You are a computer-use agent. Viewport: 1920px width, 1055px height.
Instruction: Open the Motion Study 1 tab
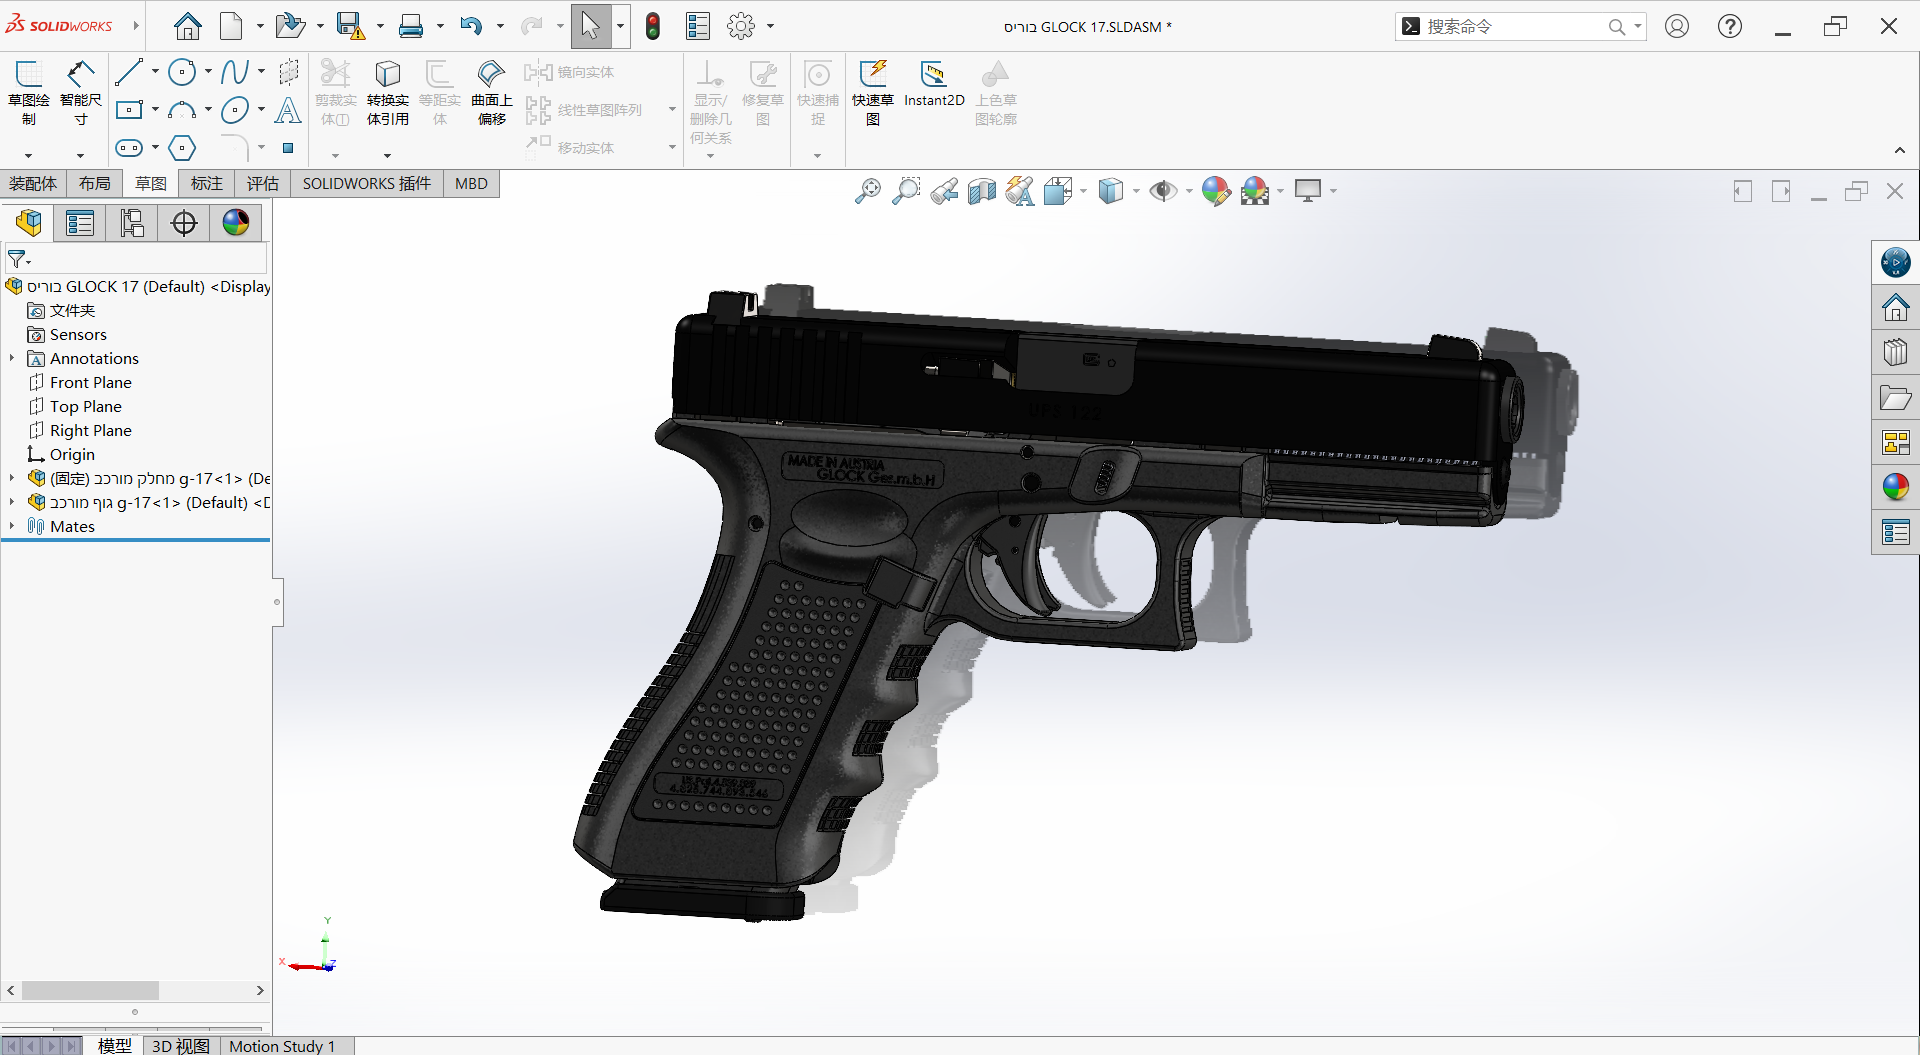coord(282,1046)
